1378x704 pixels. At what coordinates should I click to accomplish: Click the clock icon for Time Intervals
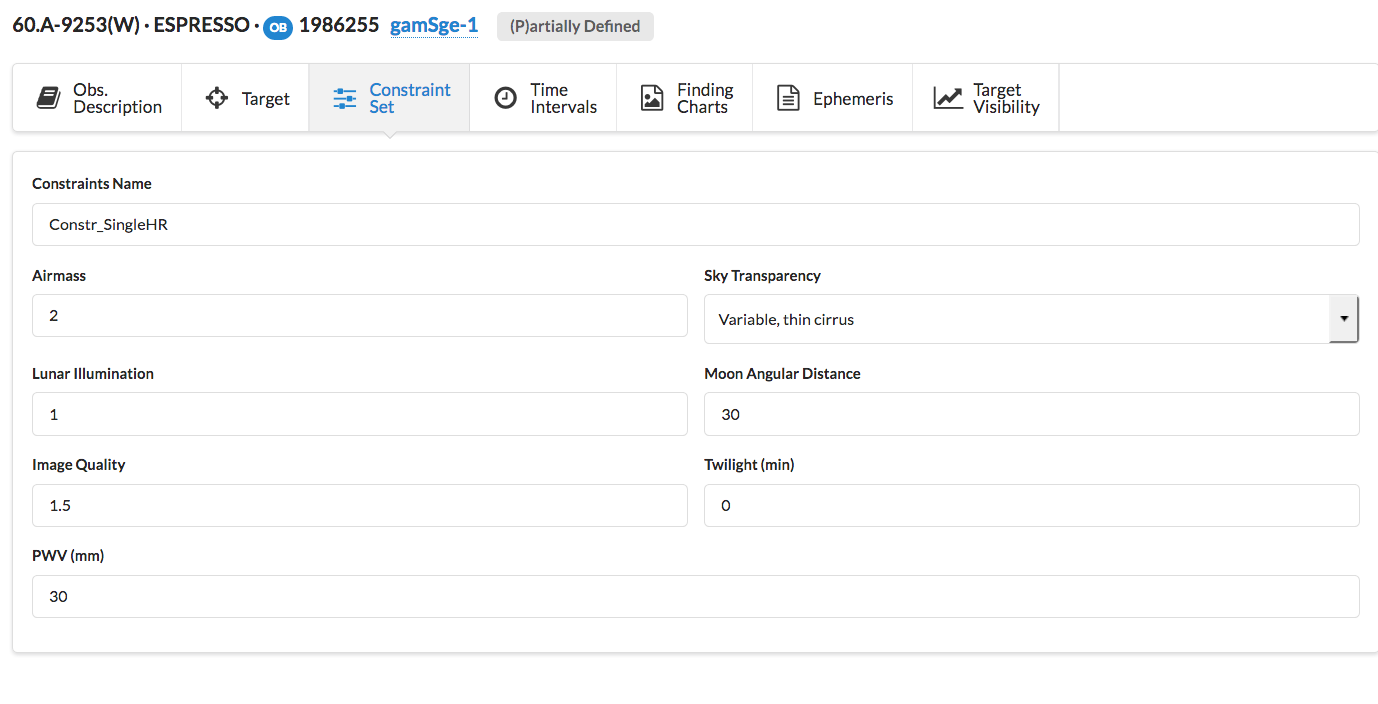pos(507,98)
